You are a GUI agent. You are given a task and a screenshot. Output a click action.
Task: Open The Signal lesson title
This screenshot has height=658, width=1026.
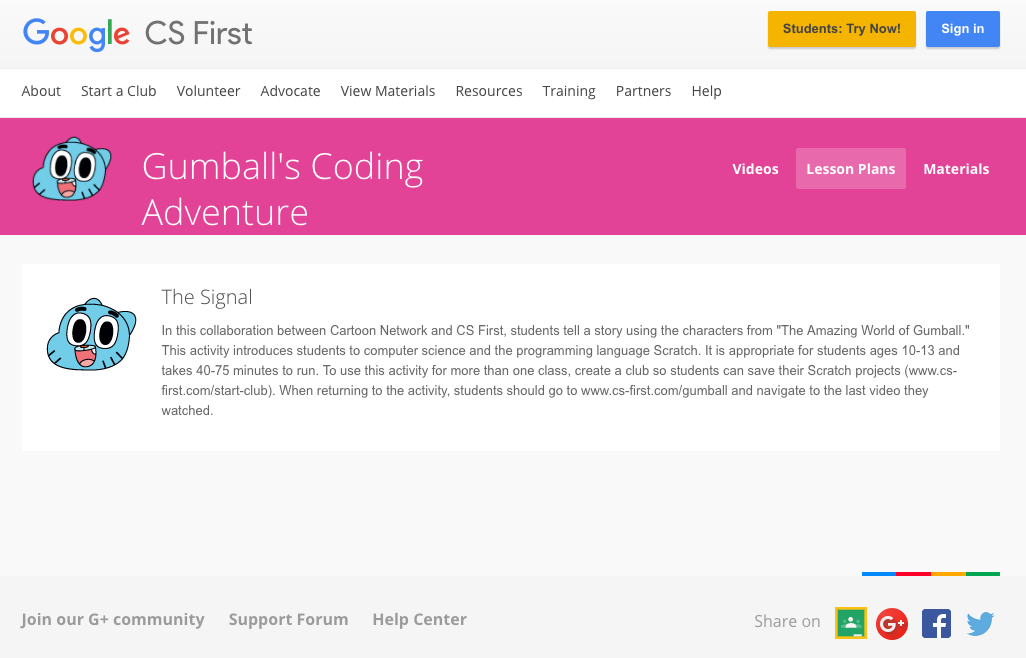point(207,297)
